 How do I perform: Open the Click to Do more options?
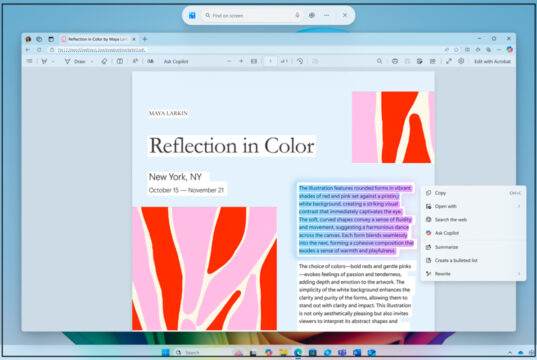327,15
